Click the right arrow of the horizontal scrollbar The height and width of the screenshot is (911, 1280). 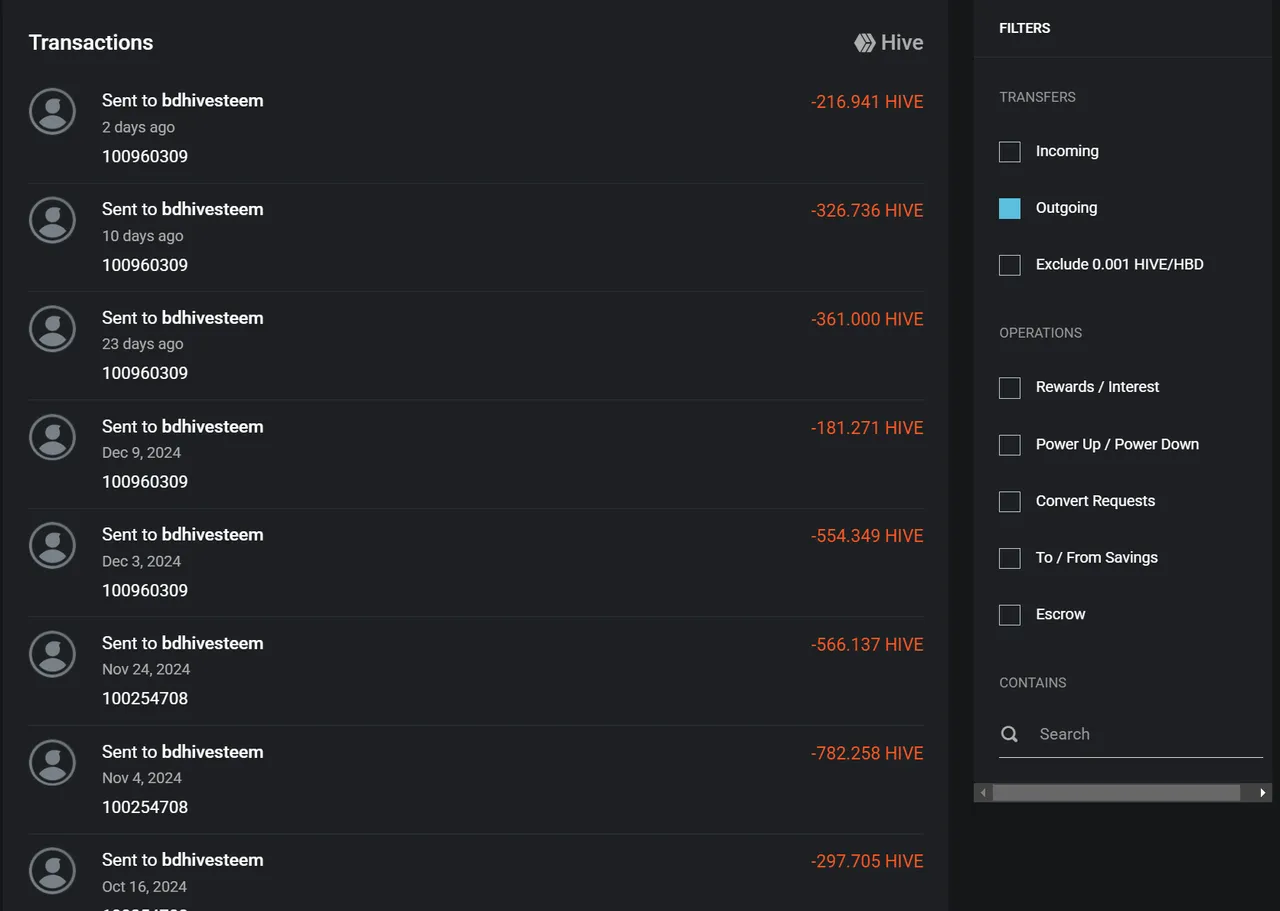1263,793
